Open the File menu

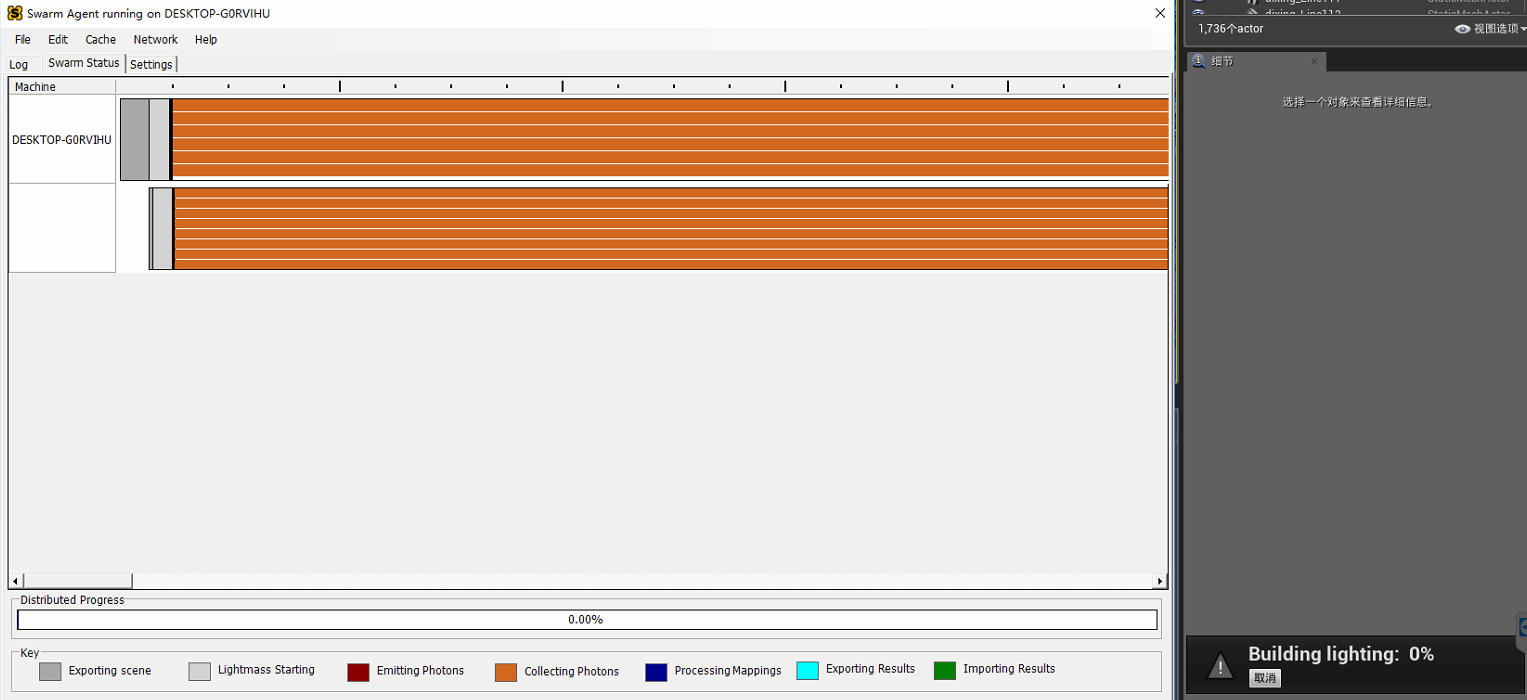23,40
